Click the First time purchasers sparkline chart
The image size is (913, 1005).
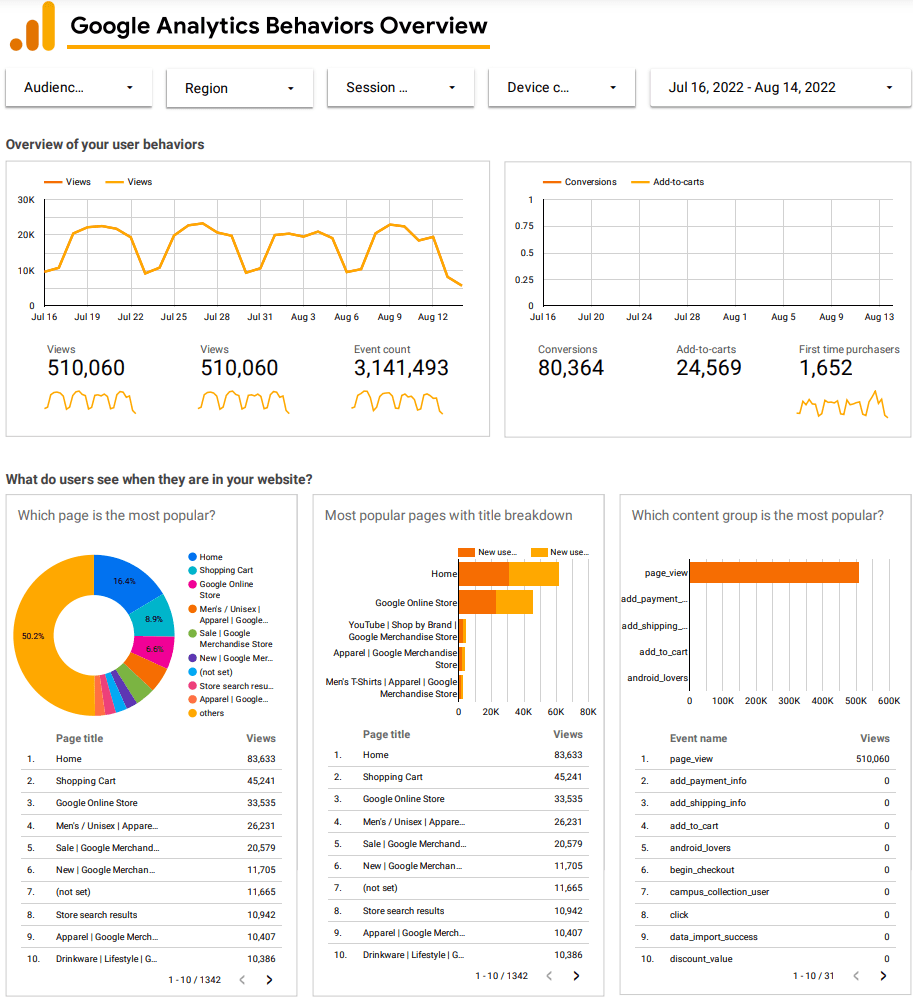pos(842,405)
